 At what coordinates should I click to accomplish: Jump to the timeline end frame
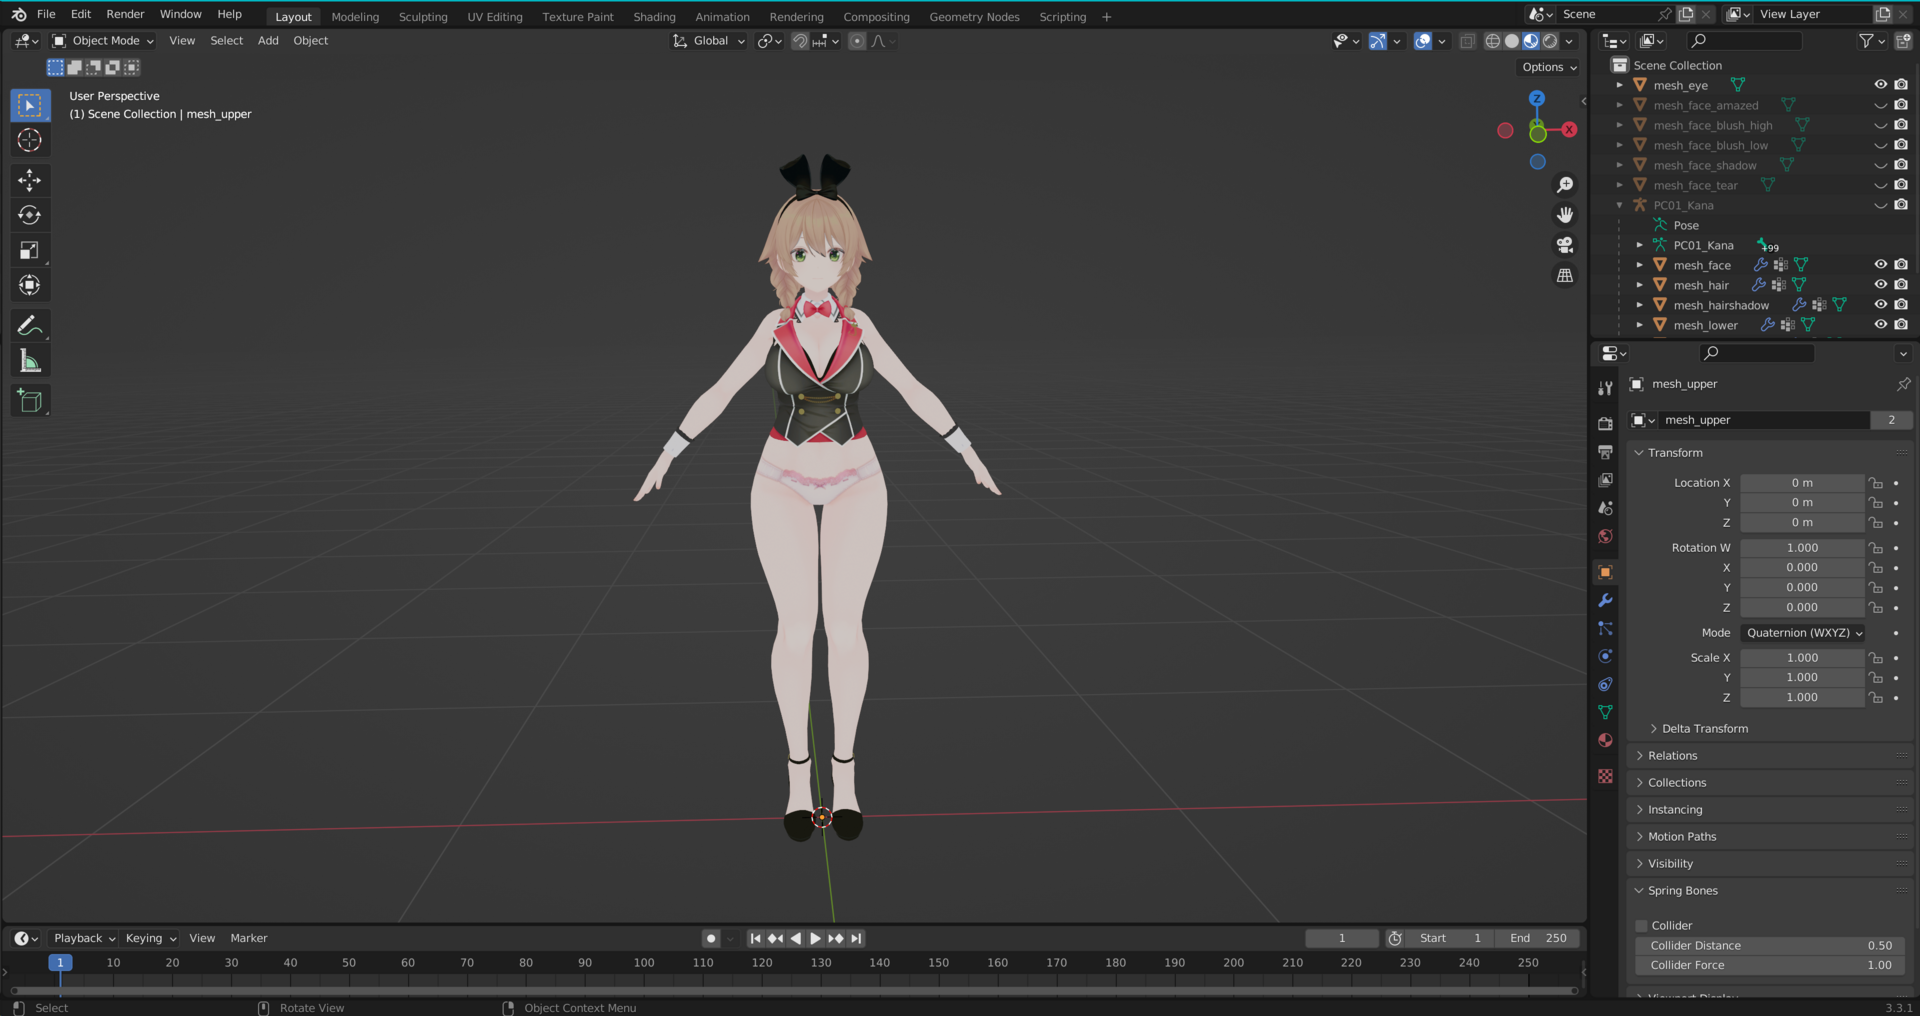click(x=857, y=938)
